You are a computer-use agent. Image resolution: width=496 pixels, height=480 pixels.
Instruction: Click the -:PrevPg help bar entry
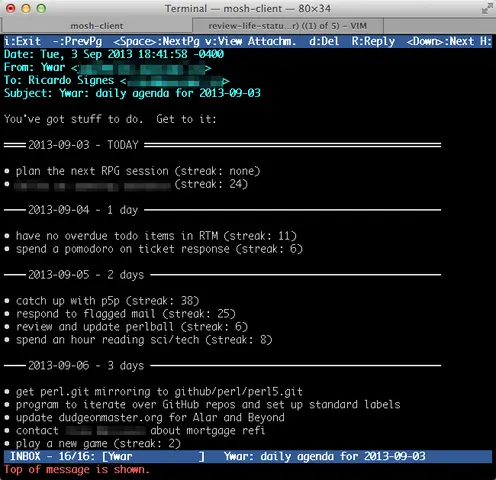(78, 41)
